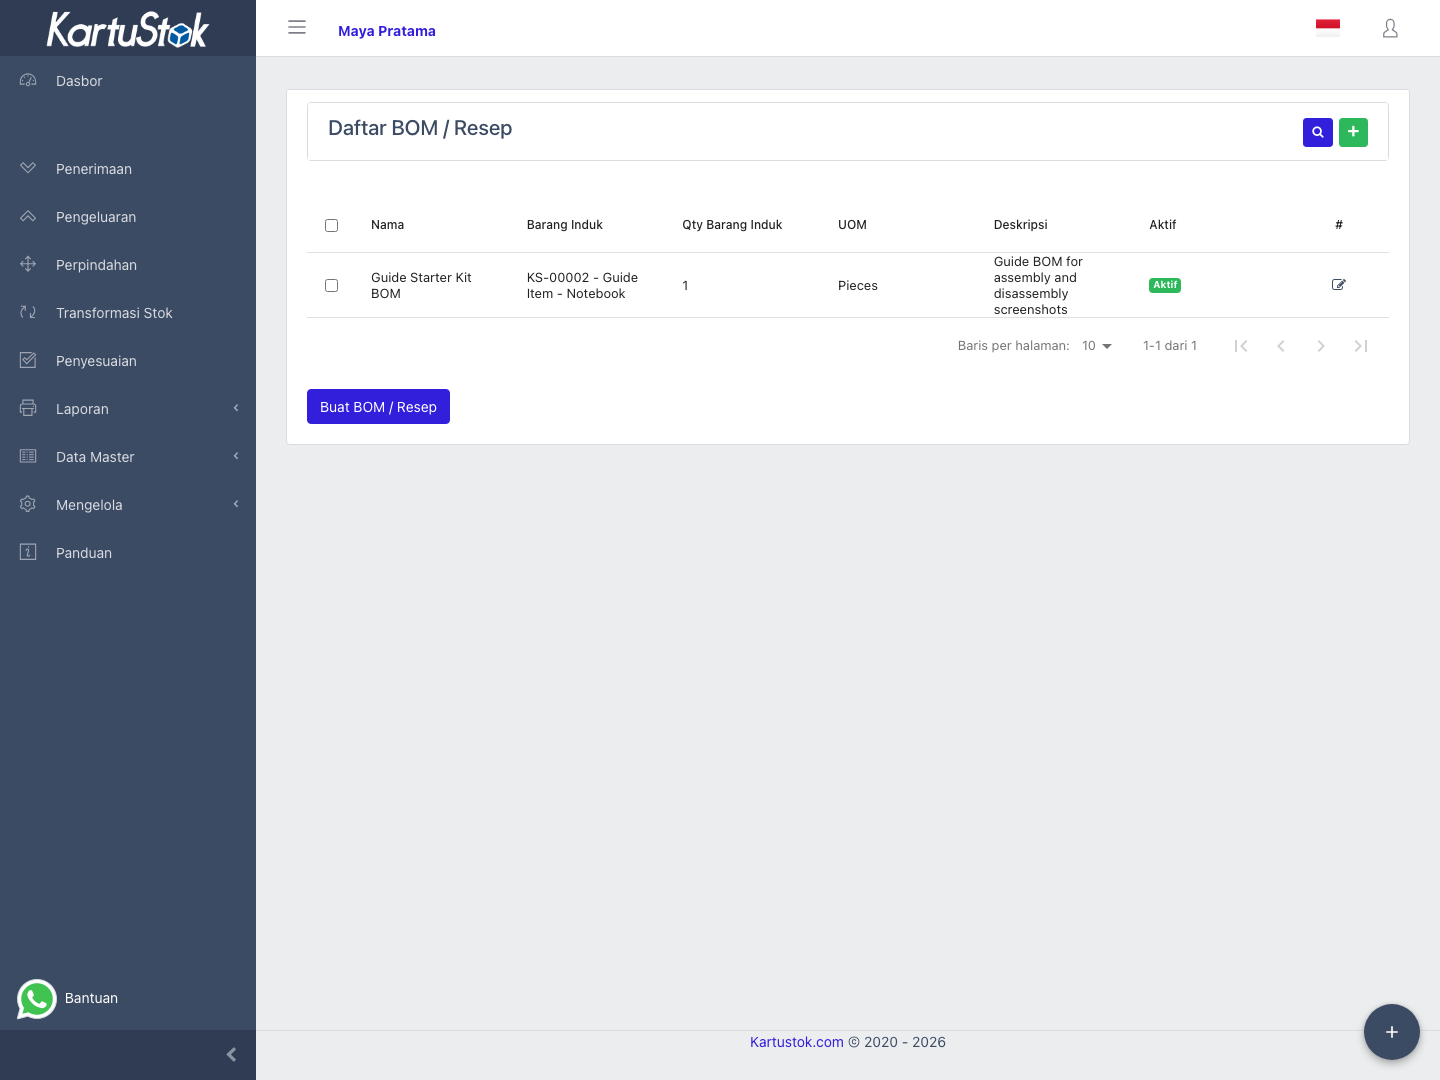
Task: Check the Guide Starter Kit BOM row
Action: [331, 285]
